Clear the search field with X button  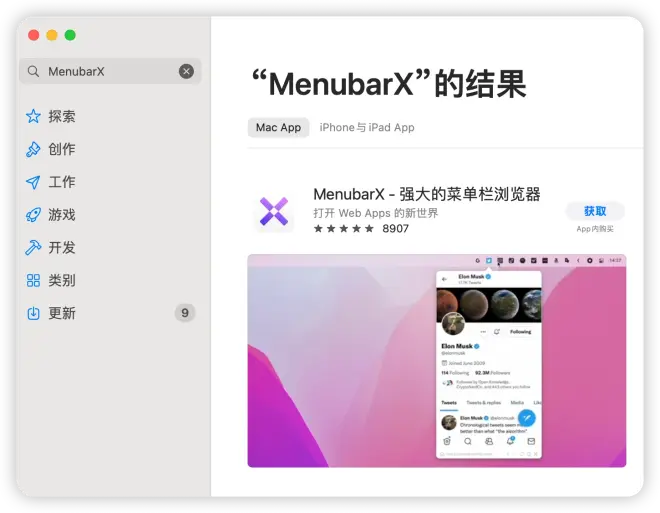click(186, 71)
